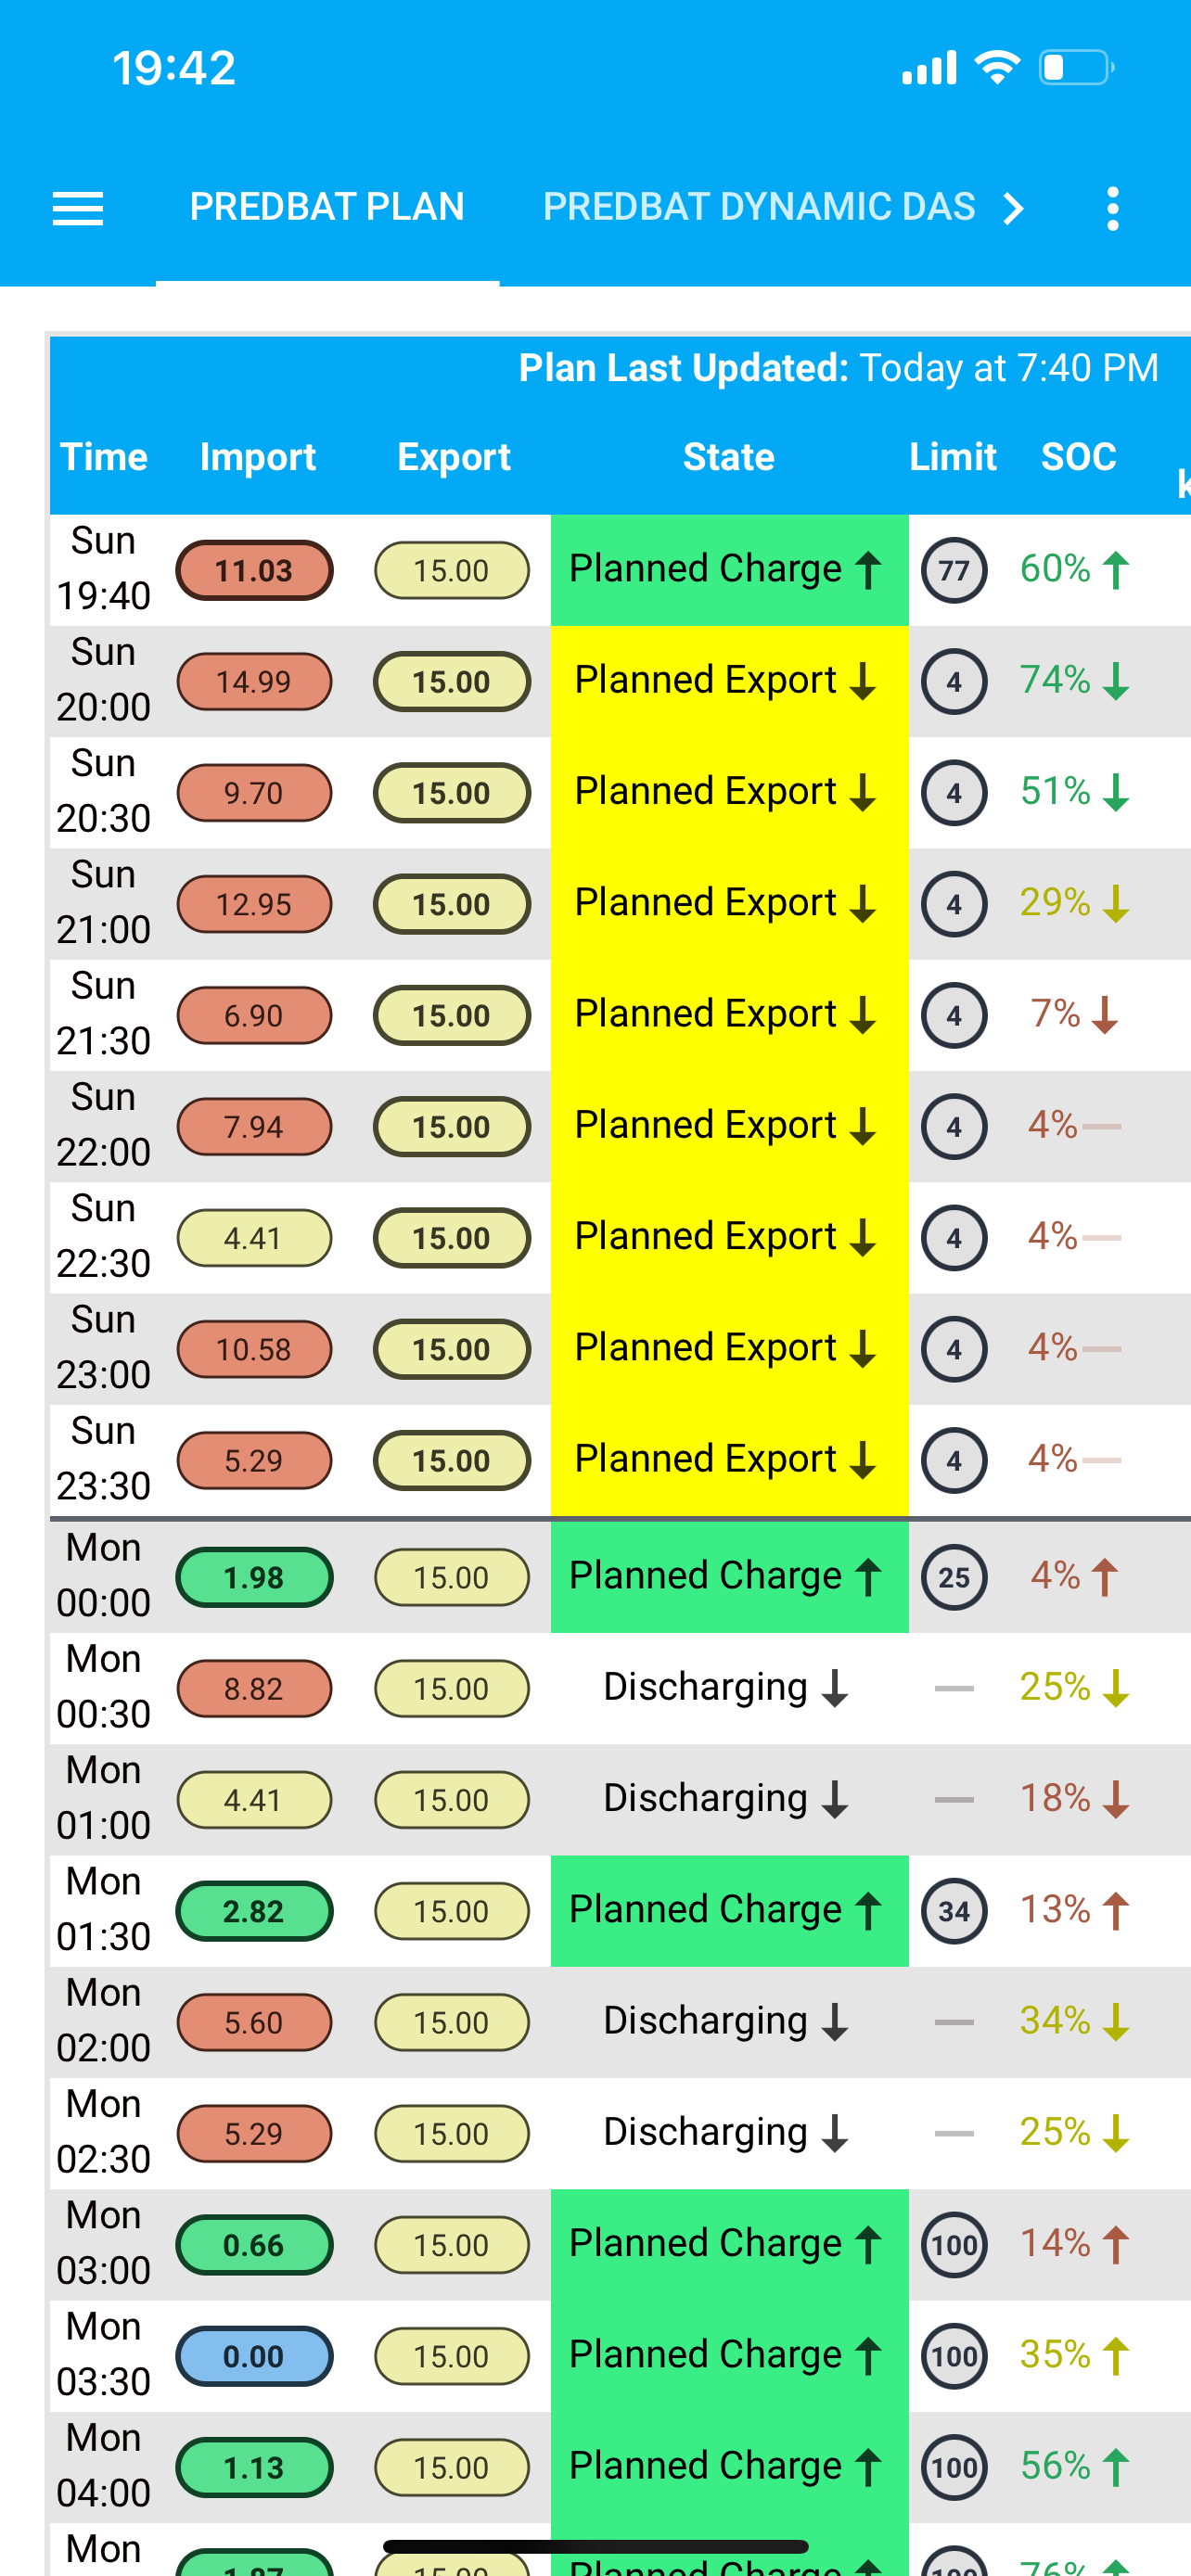Select the Predbat Plan tab
Viewport: 1191px width, 2576px height.
327,207
